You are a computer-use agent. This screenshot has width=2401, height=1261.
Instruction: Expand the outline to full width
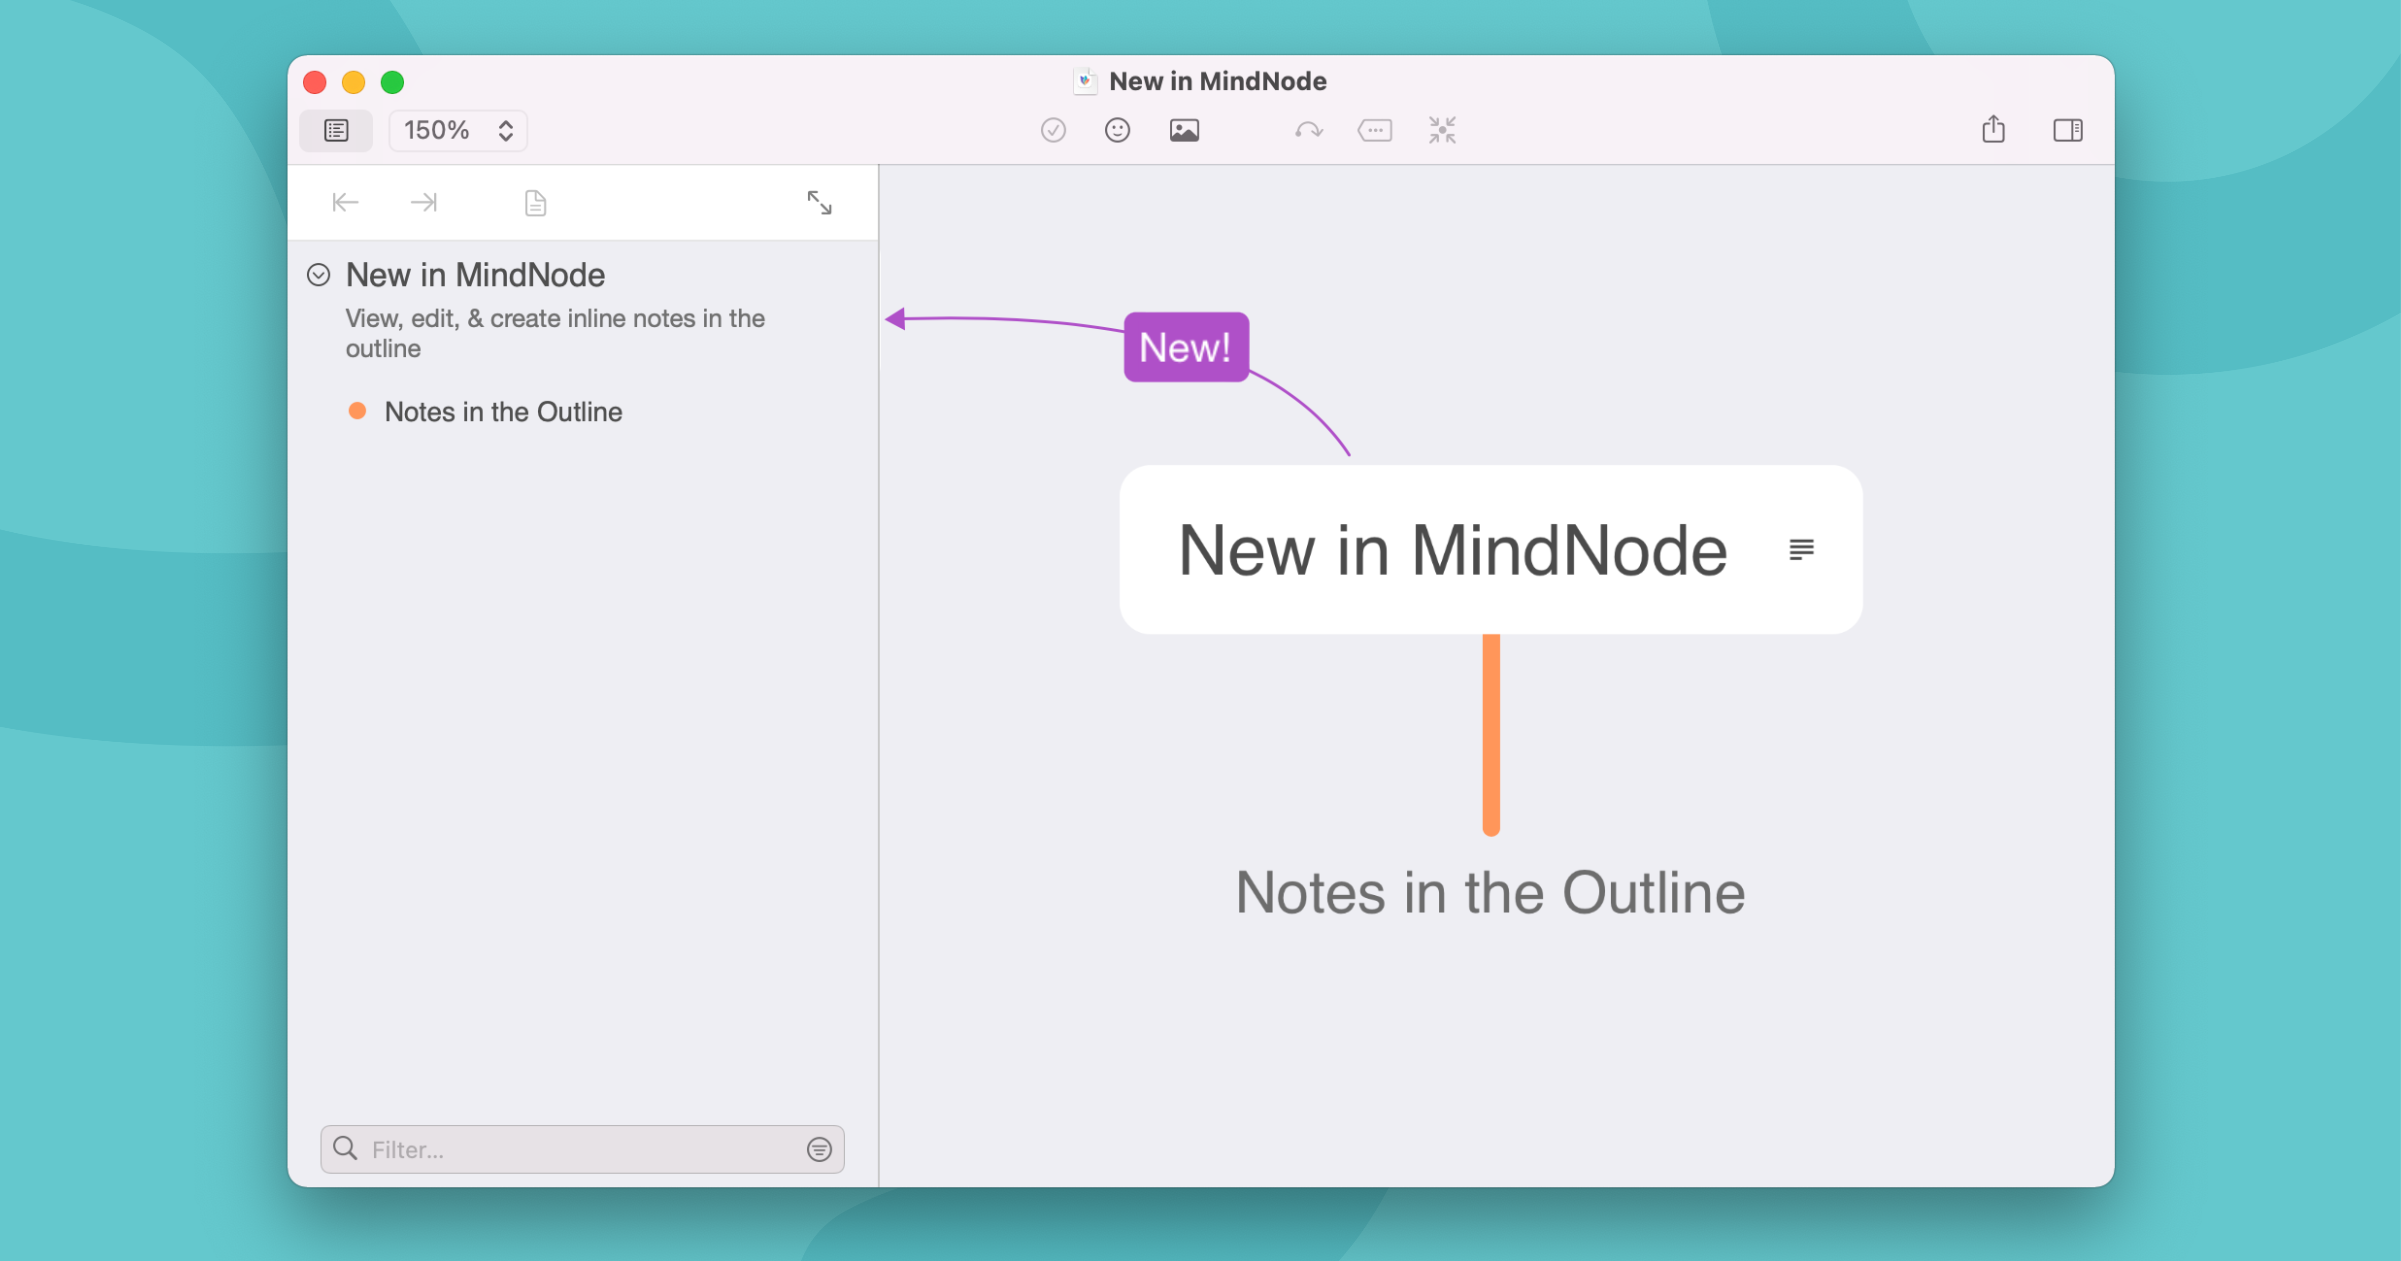coord(819,203)
